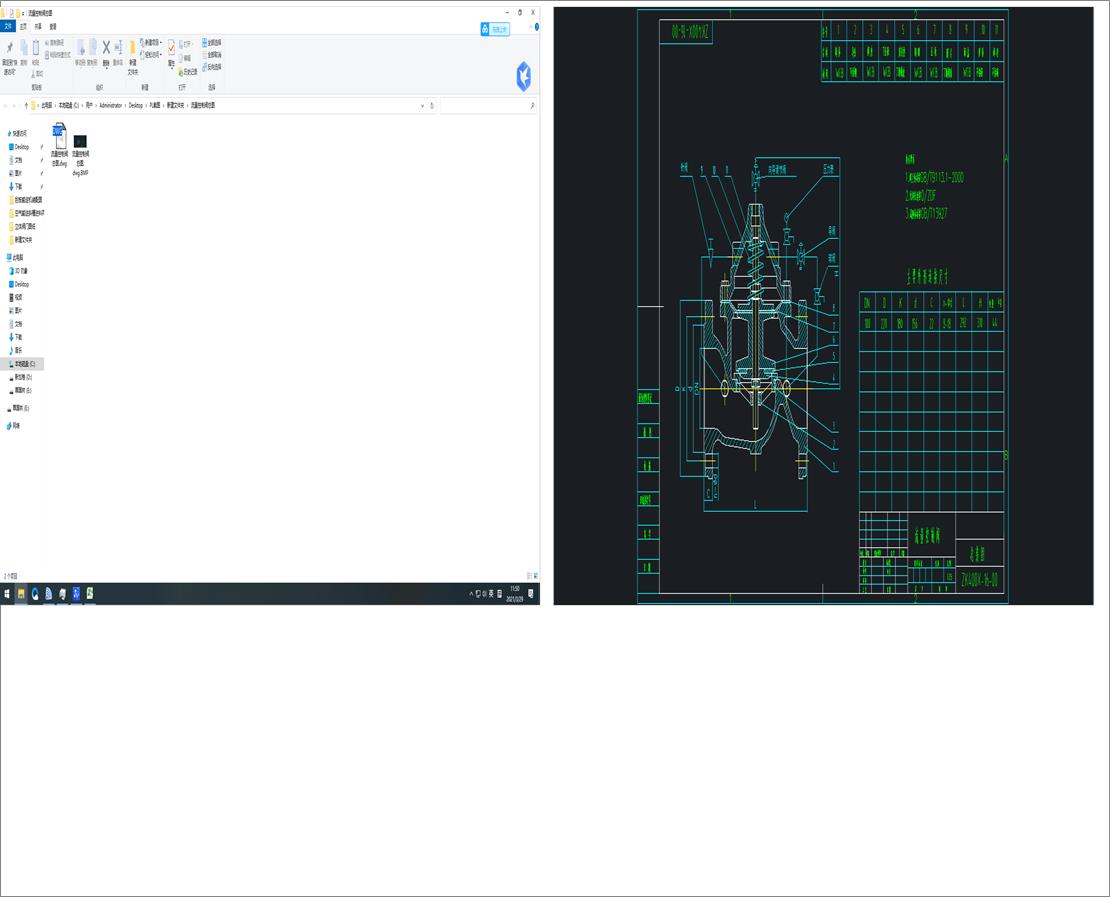This screenshot has width=1110, height=897.
Task: Click the blue upload button near title bar
Action: [x=495, y=30]
